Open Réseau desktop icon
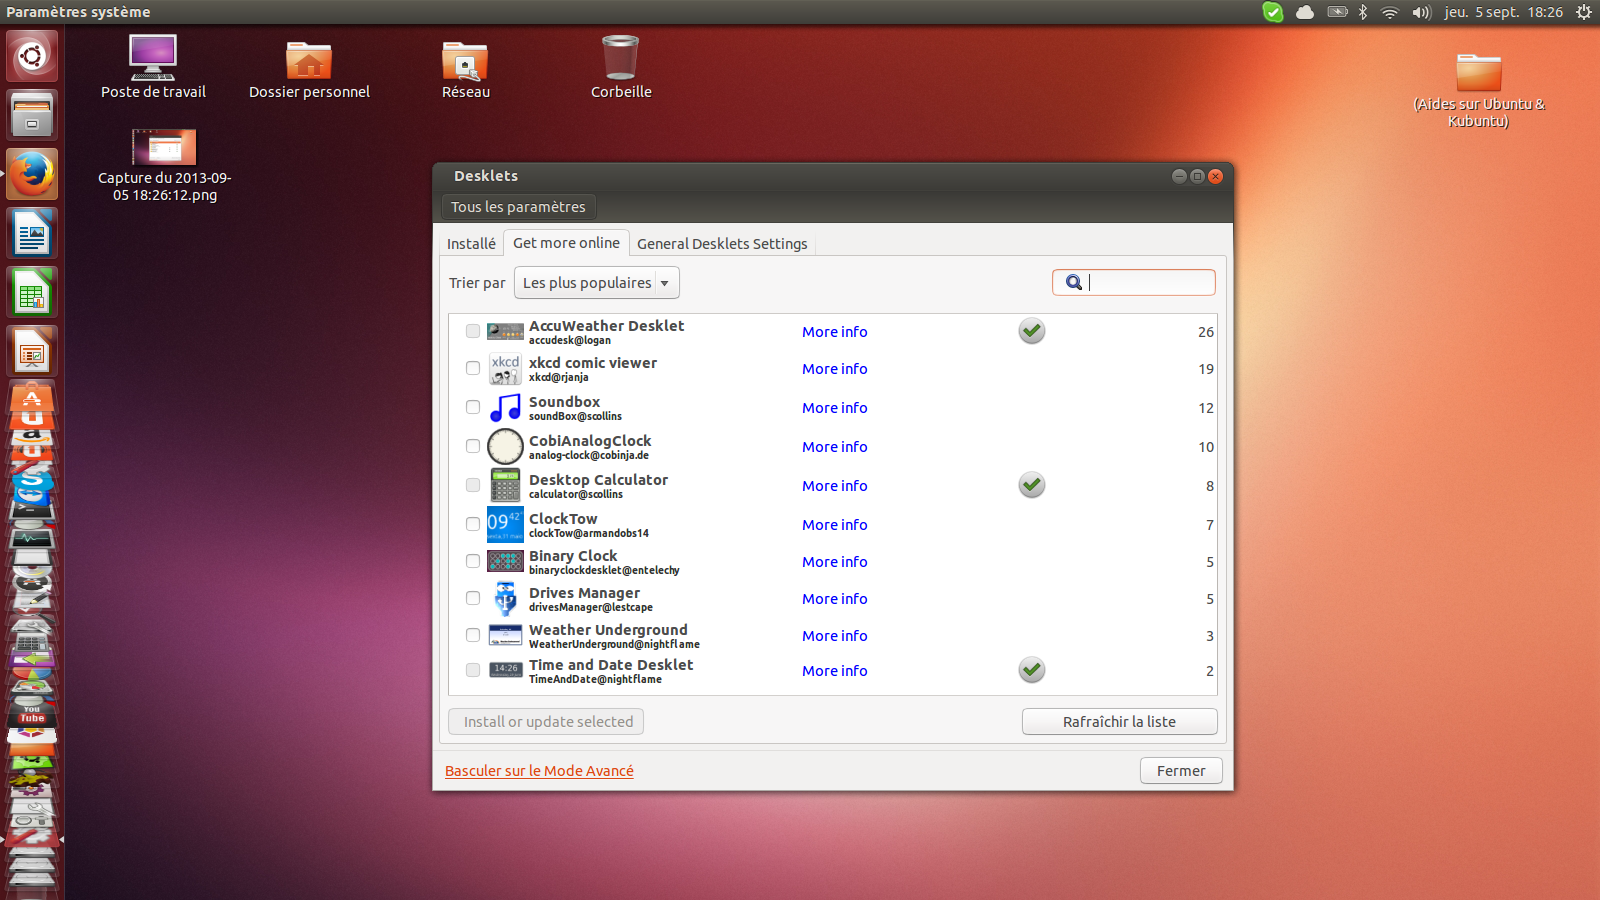The image size is (1600, 900). 465,67
